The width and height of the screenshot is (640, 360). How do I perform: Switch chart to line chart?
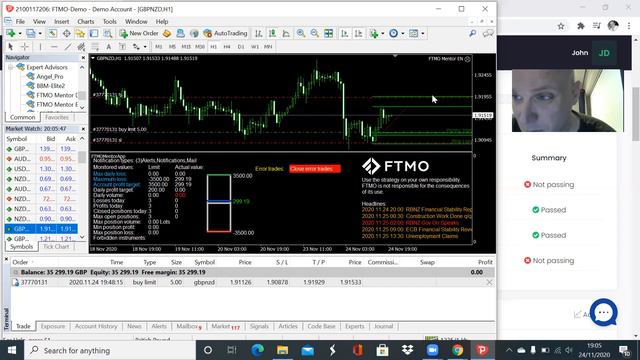(x=286, y=33)
